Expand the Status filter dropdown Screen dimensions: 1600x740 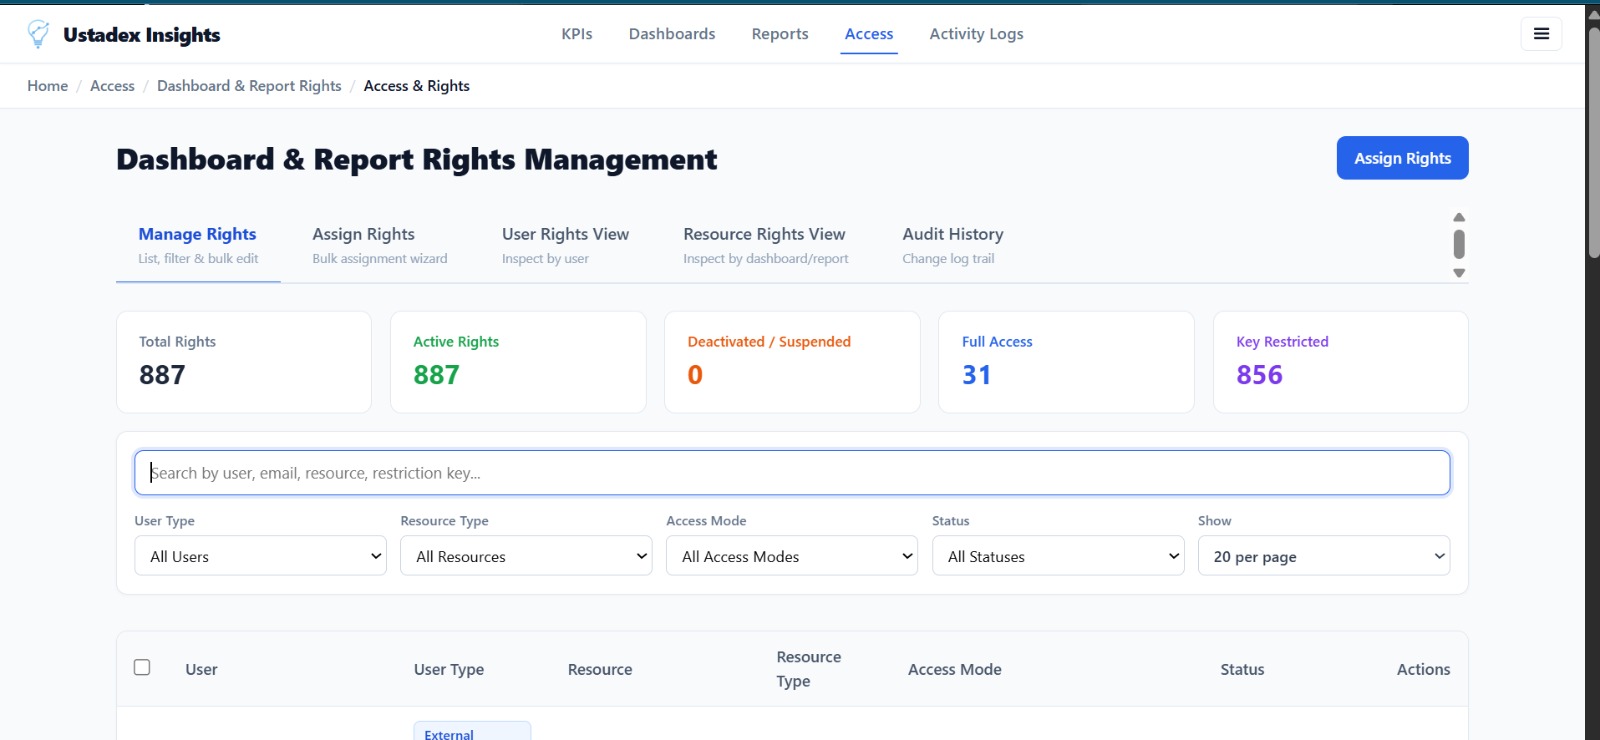click(1058, 556)
